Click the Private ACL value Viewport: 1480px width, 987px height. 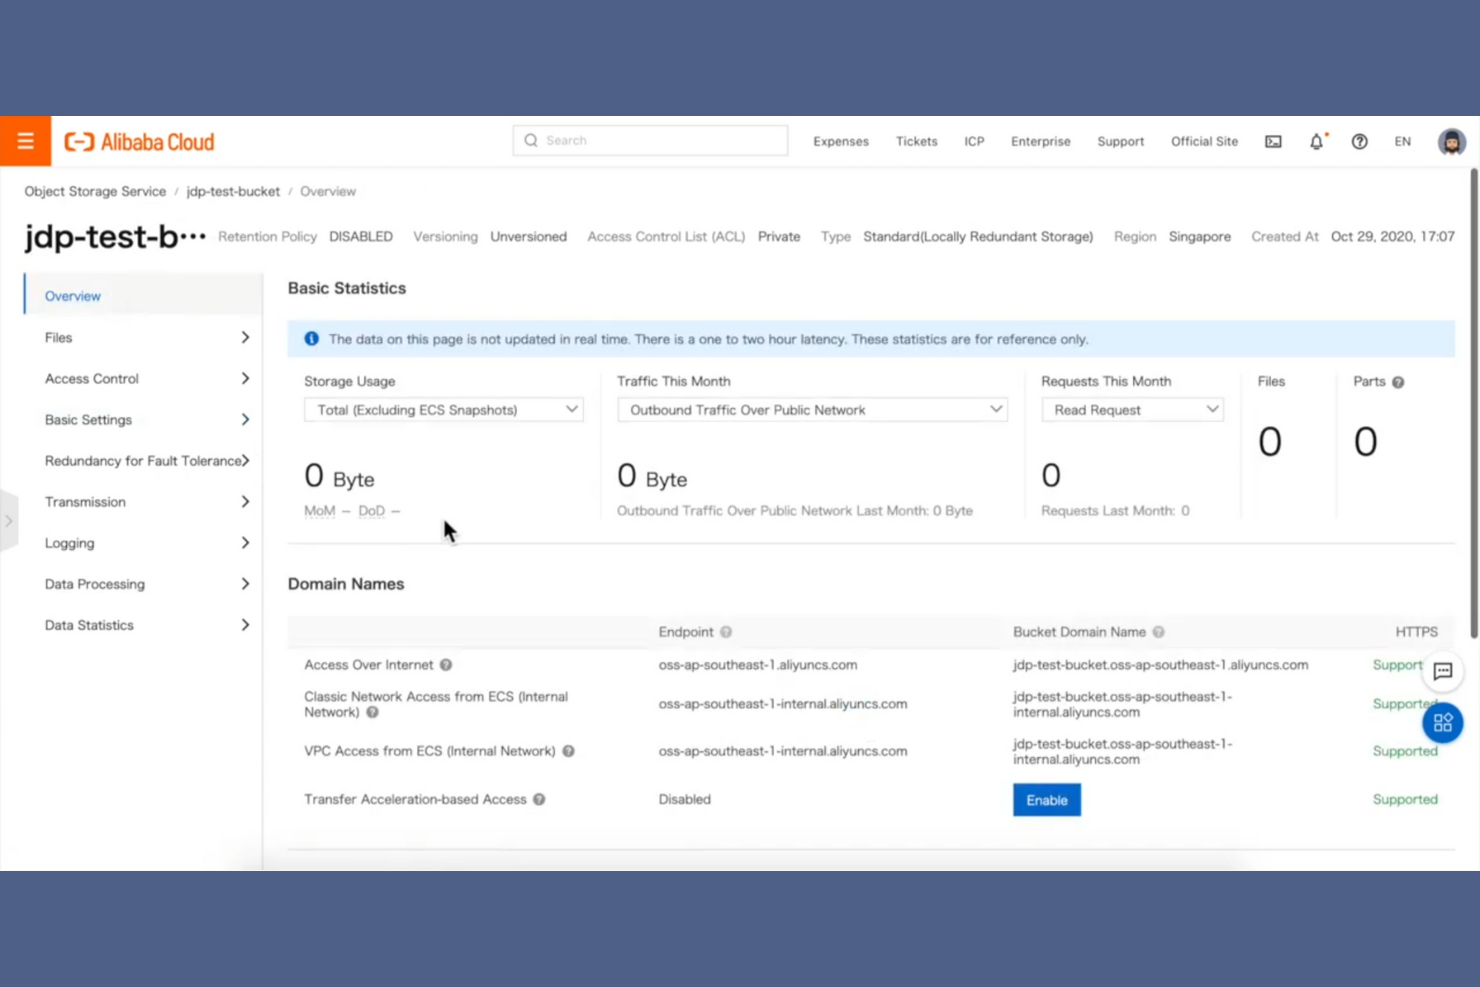[x=779, y=237]
